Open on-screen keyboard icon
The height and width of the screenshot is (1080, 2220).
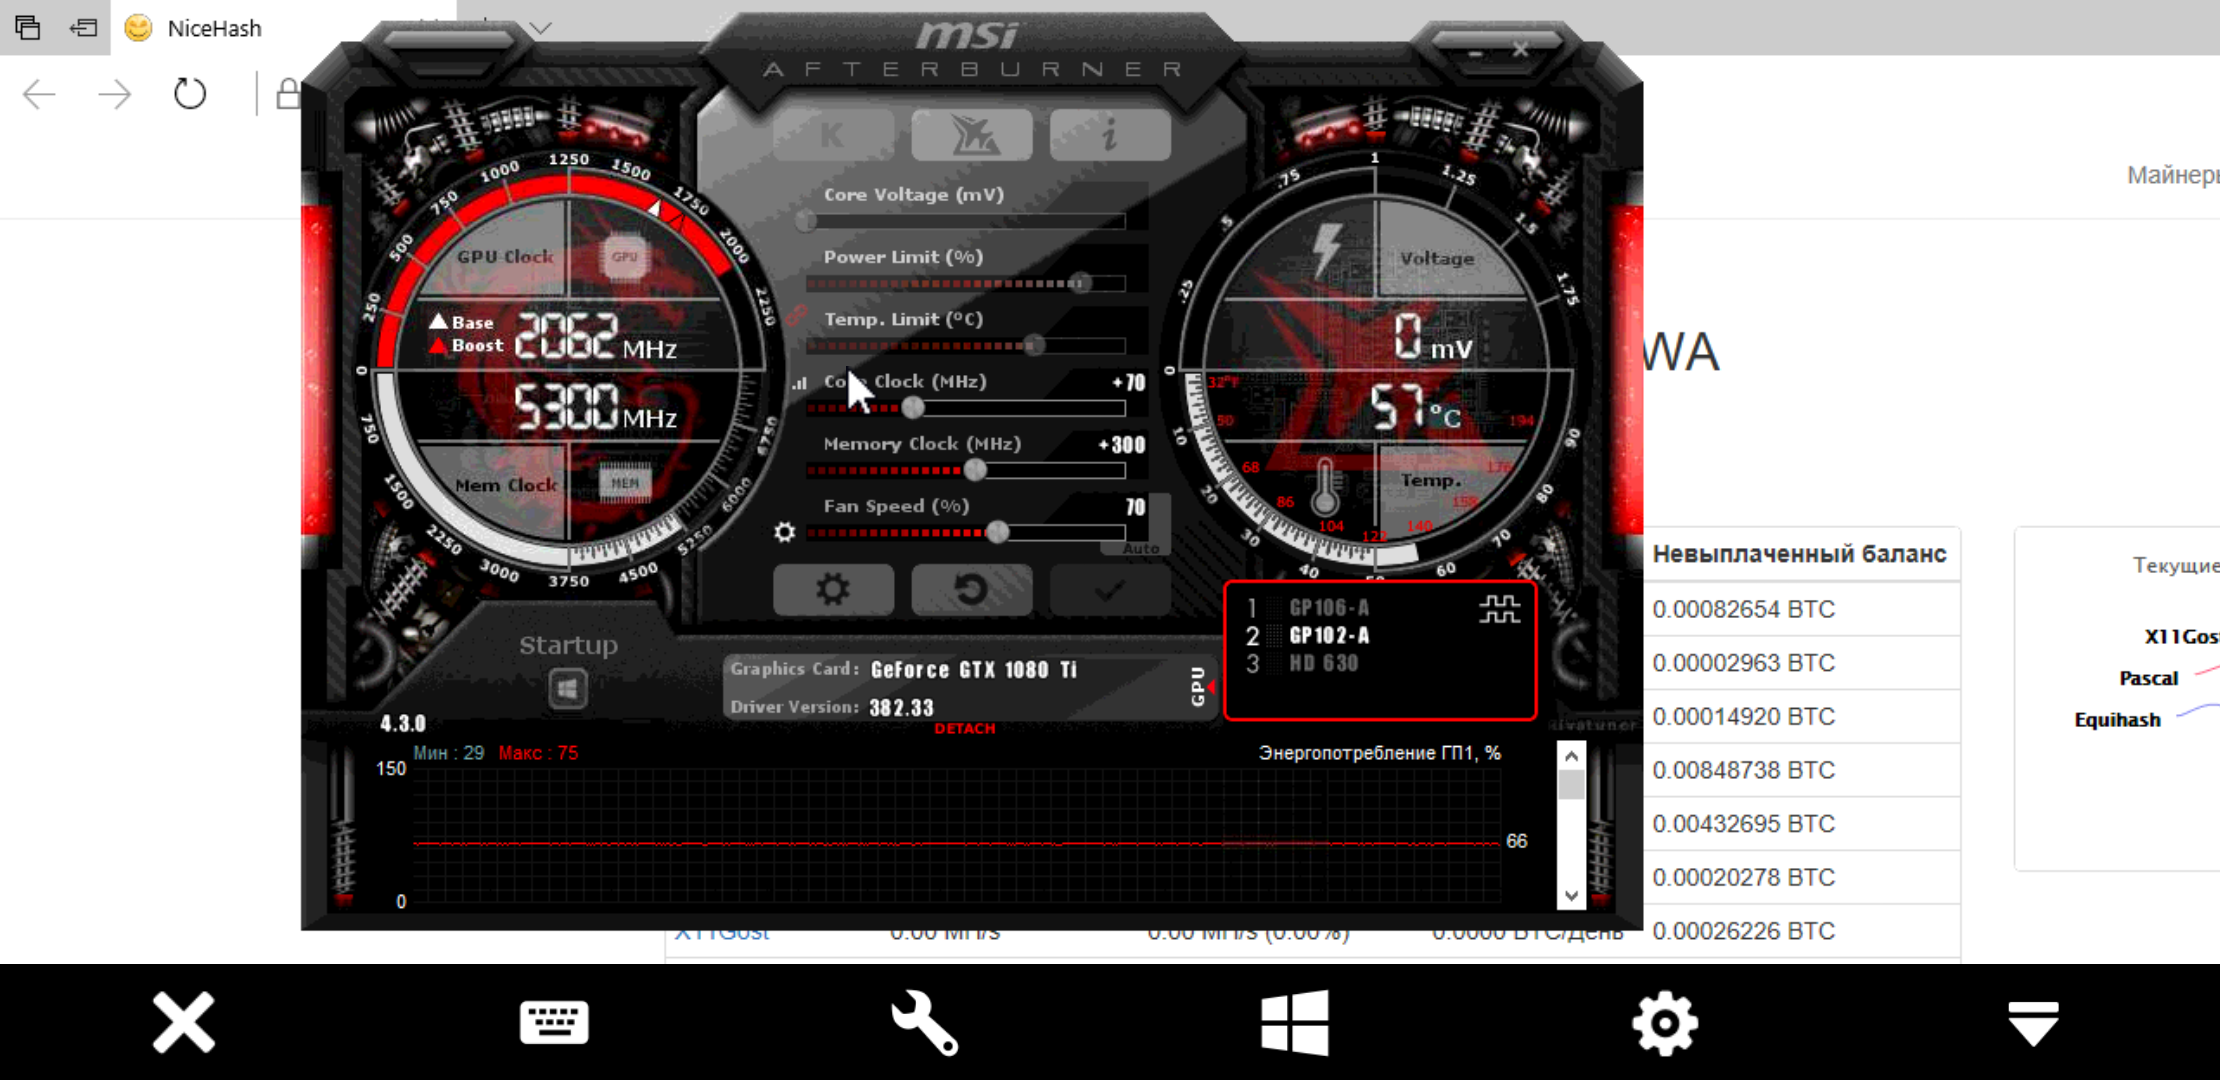tap(554, 1022)
